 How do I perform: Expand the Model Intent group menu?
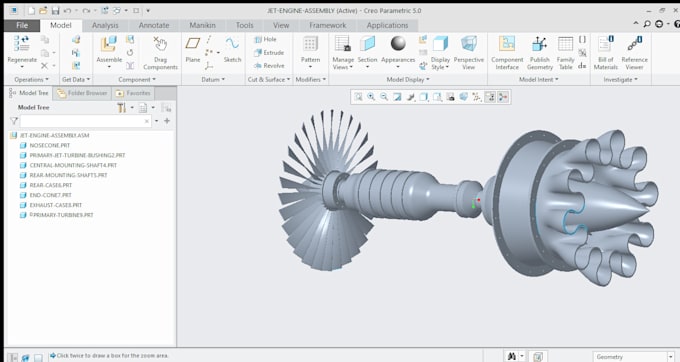(x=539, y=80)
